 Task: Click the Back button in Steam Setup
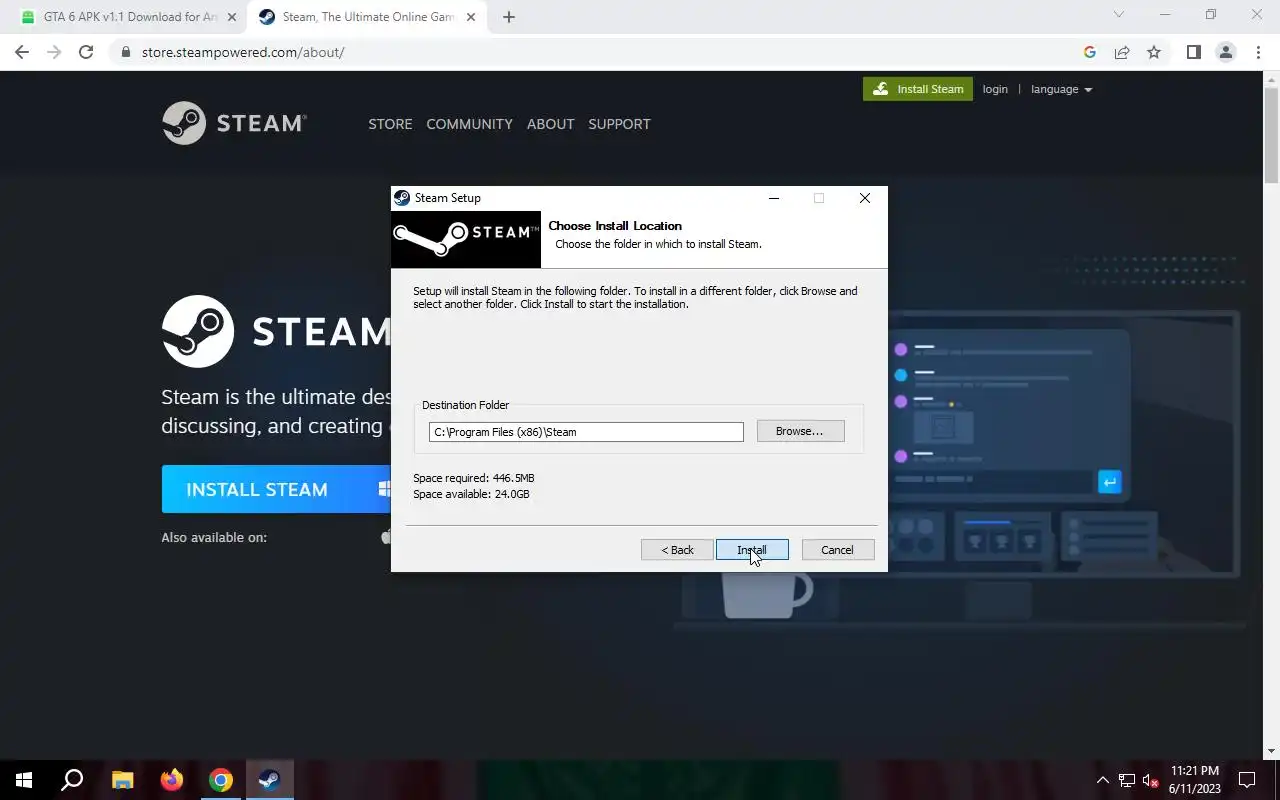tap(677, 550)
